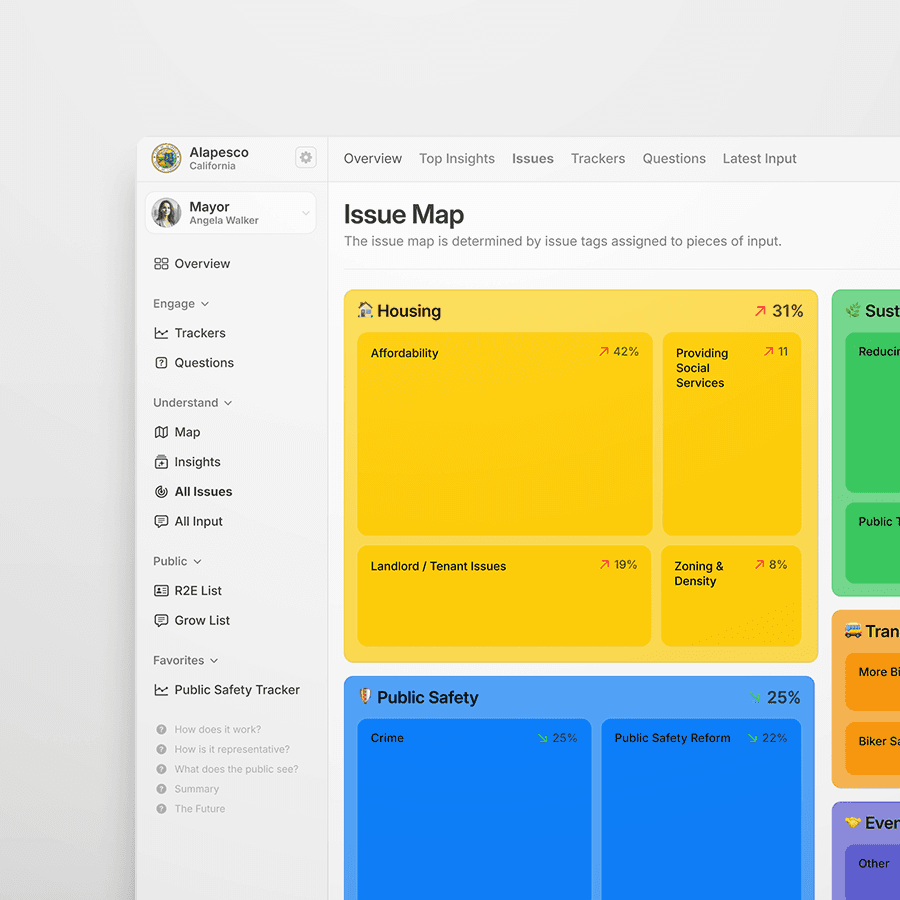Click the Public Safety shield icon

365,696
